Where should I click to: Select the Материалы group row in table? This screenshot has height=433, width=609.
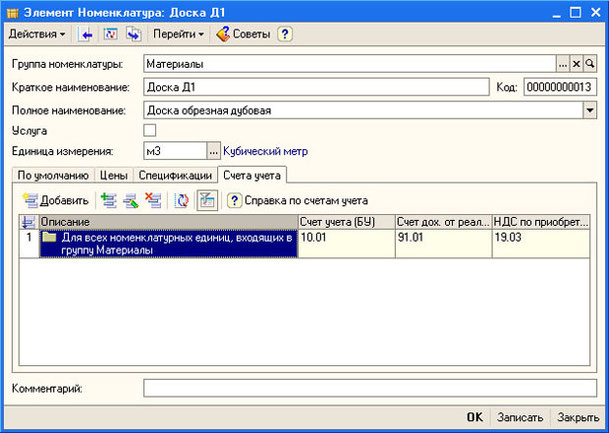point(168,244)
